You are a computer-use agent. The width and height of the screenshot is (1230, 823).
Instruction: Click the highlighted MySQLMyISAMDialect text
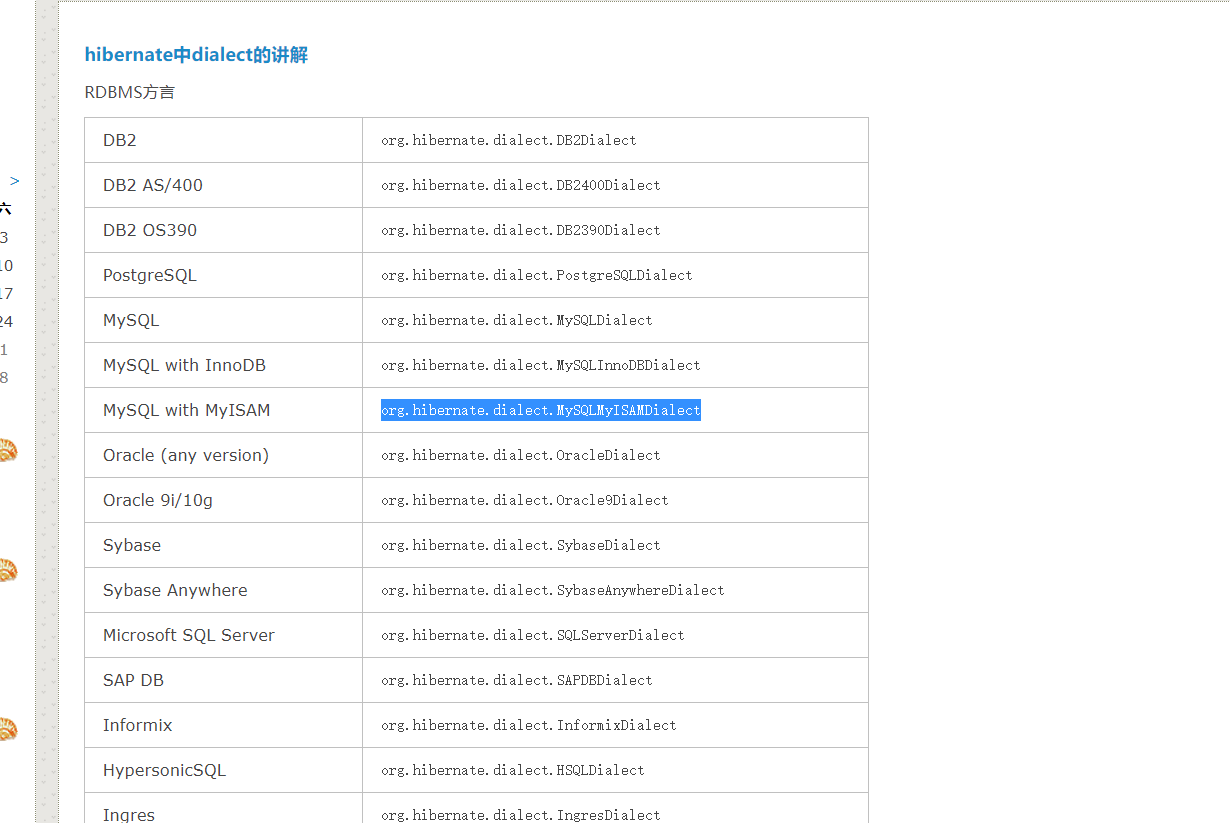click(540, 410)
